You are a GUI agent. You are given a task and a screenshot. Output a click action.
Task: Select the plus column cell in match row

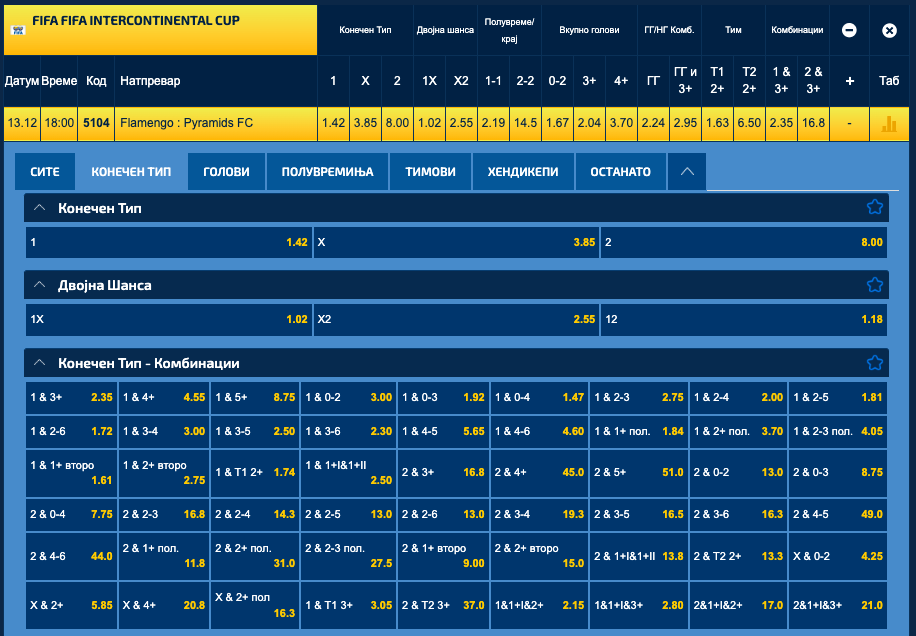pyautogui.click(x=849, y=124)
